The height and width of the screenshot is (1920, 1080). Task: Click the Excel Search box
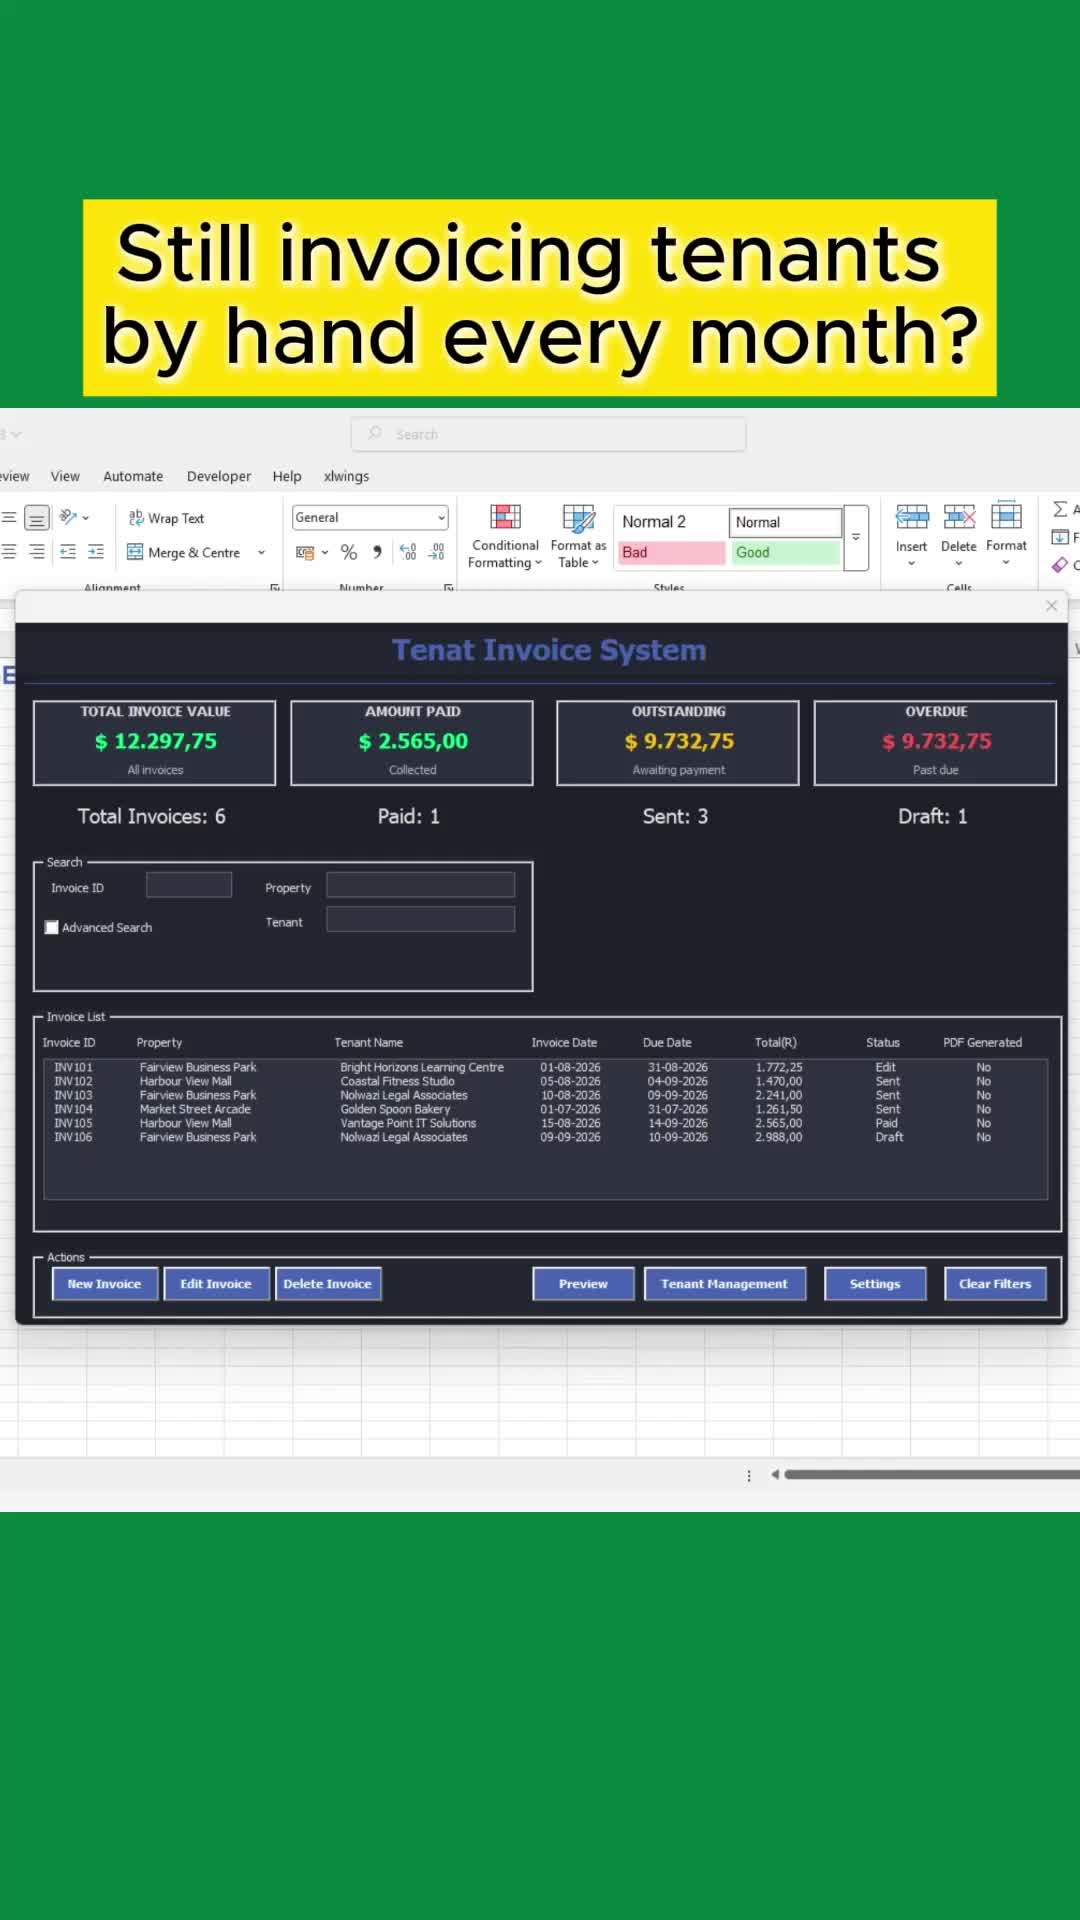tap(548, 434)
